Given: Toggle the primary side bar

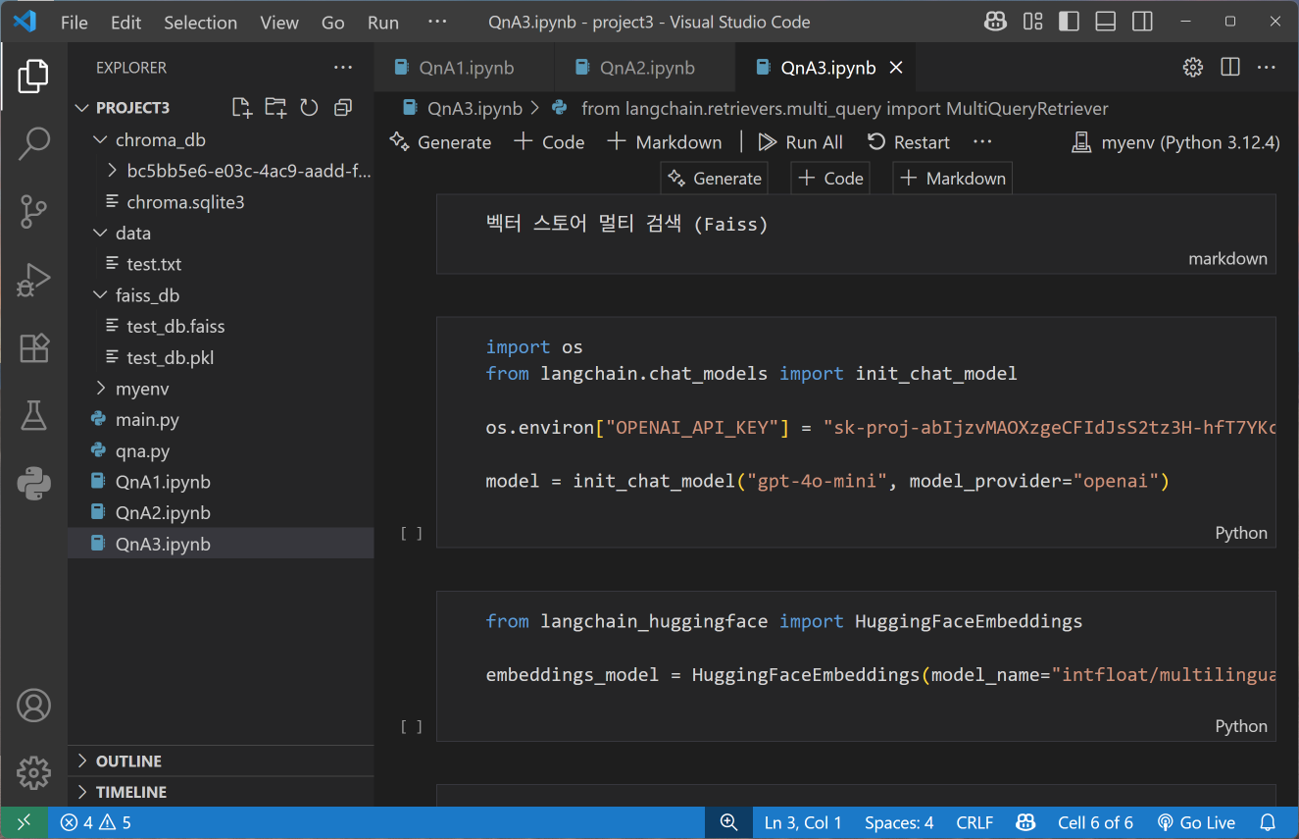Looking at the screenshot, I should click(1069, 22).
